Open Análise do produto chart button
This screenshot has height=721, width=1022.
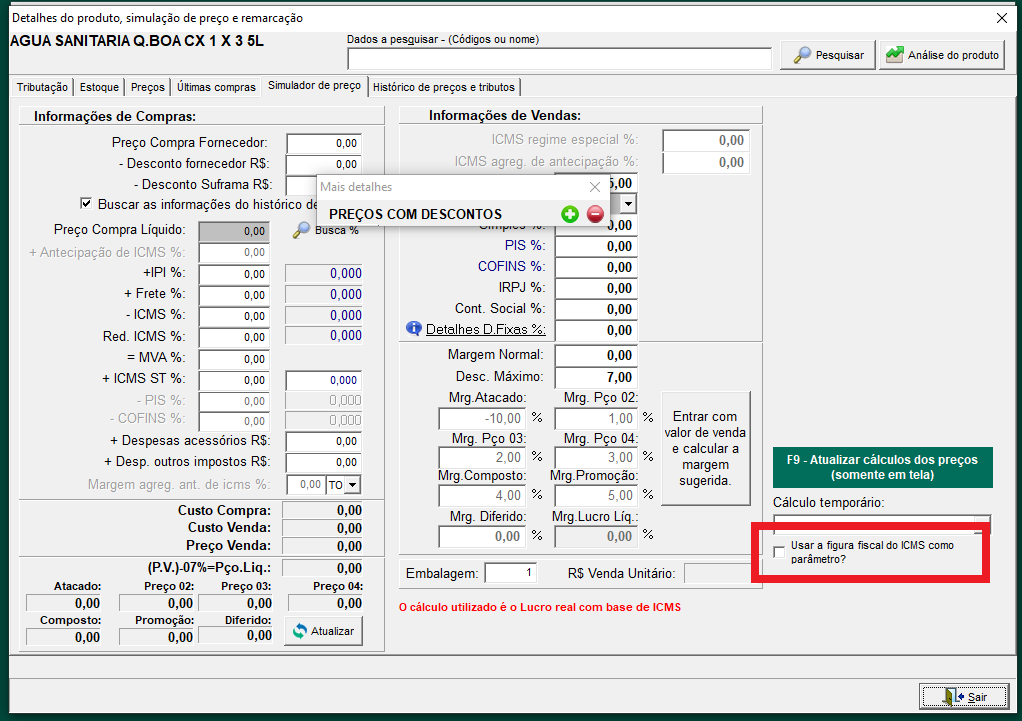[x=942, y=55]
